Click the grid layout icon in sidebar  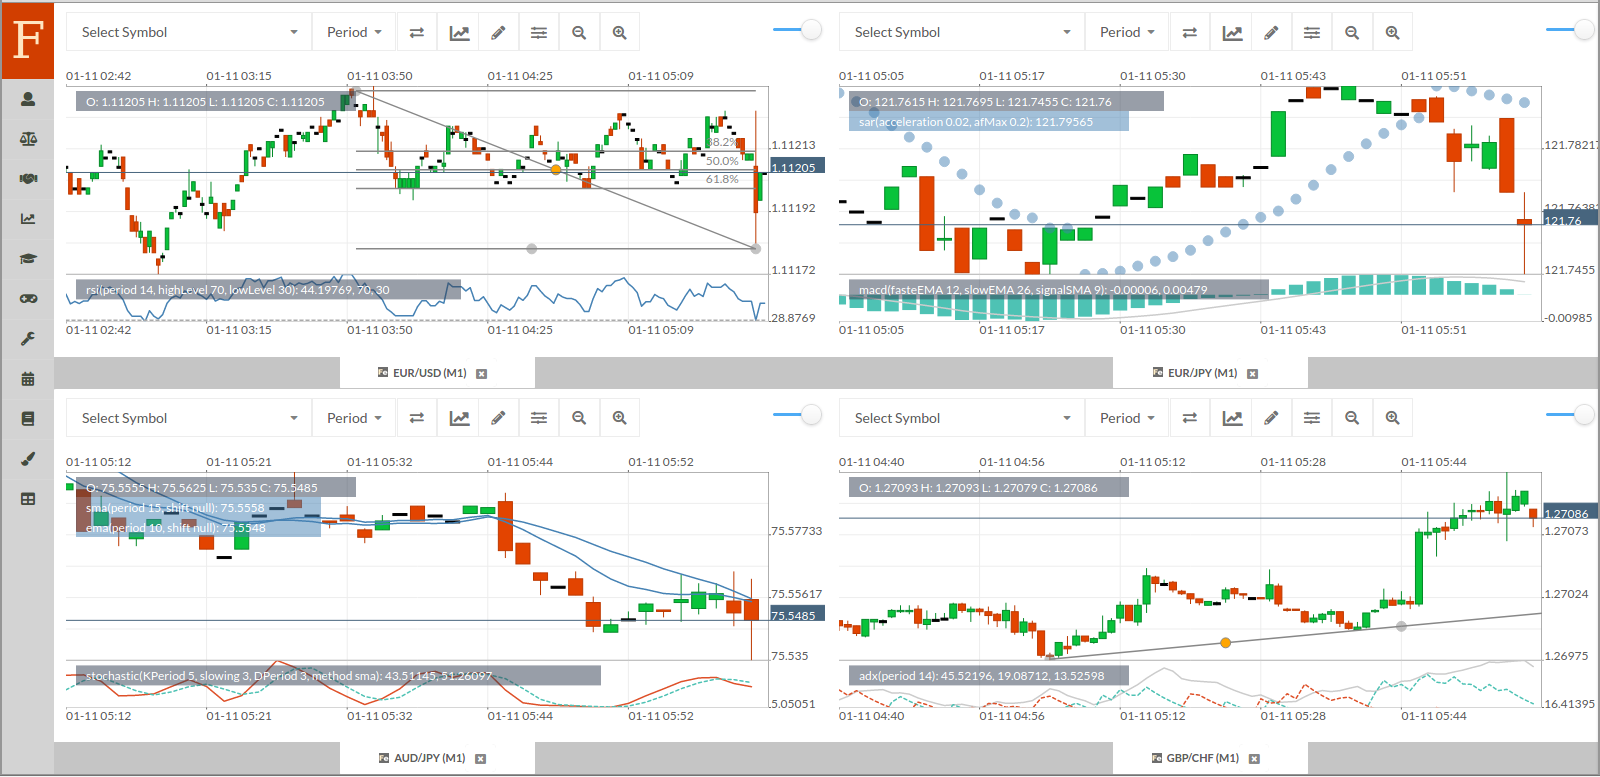[28, 499]
